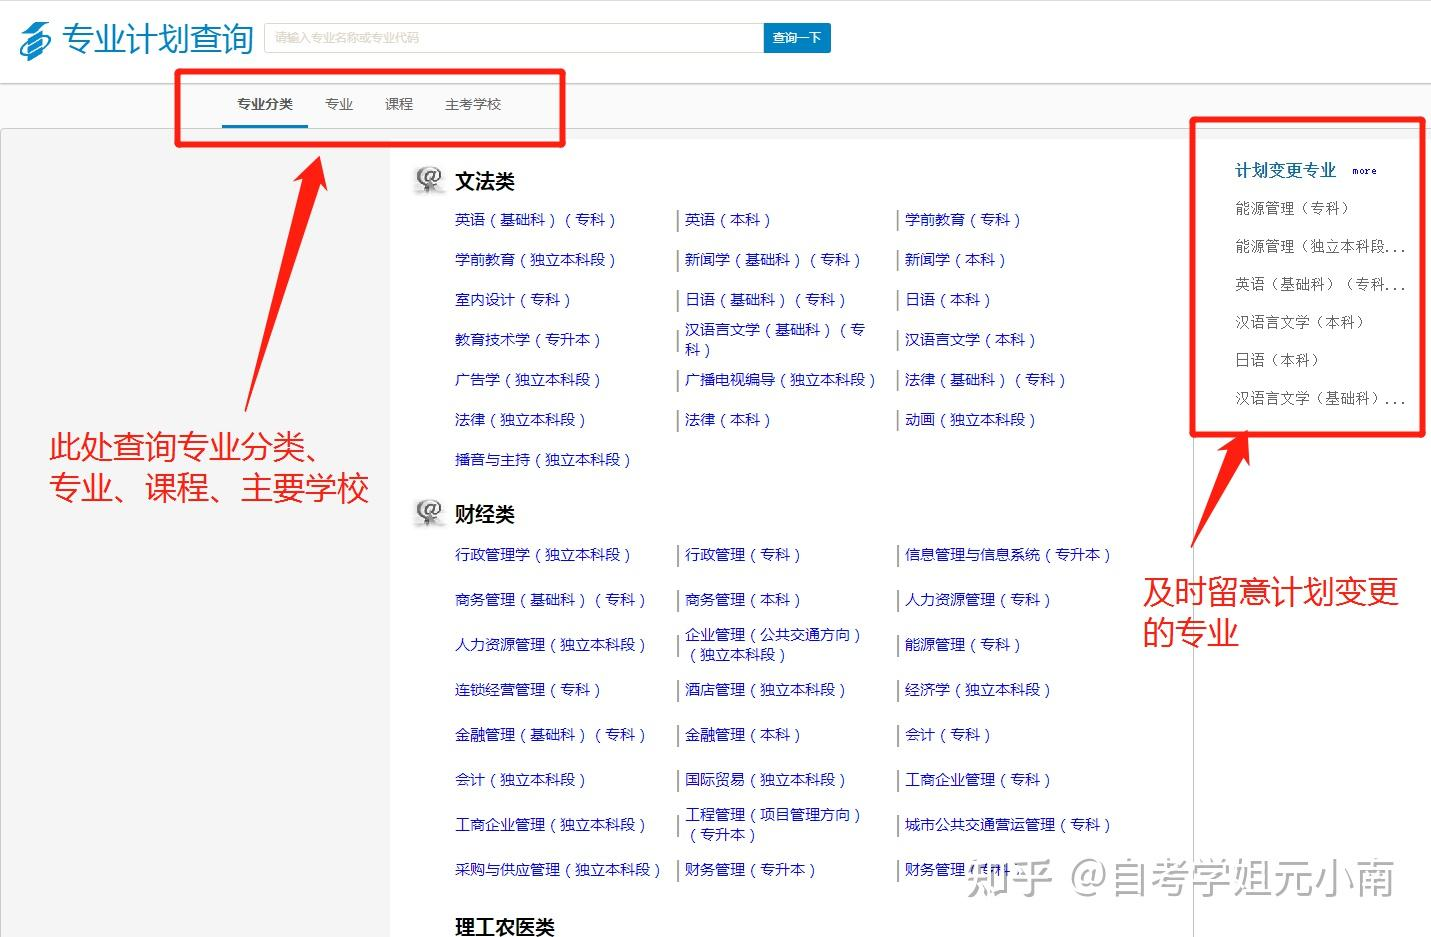Go to the 主考学校 tab
Viewport: 1431px width, 937px height.
point(473,104)
